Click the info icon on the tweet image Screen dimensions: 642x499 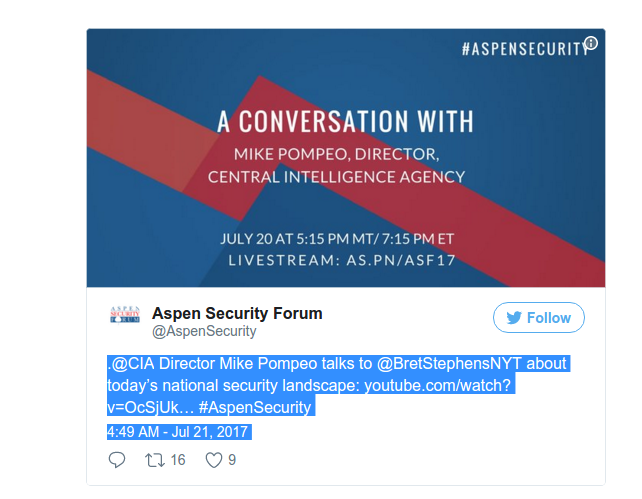pyautogui.click(x=591, y=43)
